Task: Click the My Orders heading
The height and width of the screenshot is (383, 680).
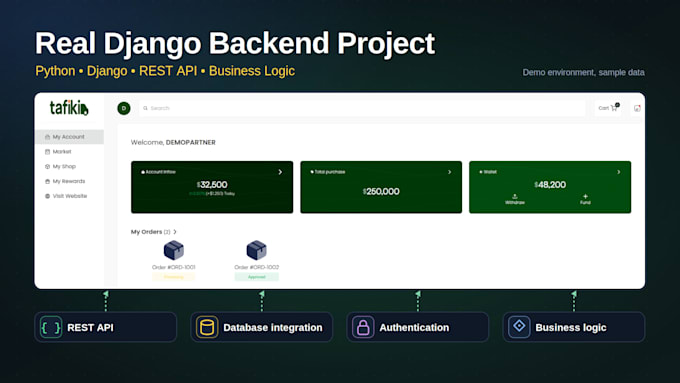Action: click(146, 232)
